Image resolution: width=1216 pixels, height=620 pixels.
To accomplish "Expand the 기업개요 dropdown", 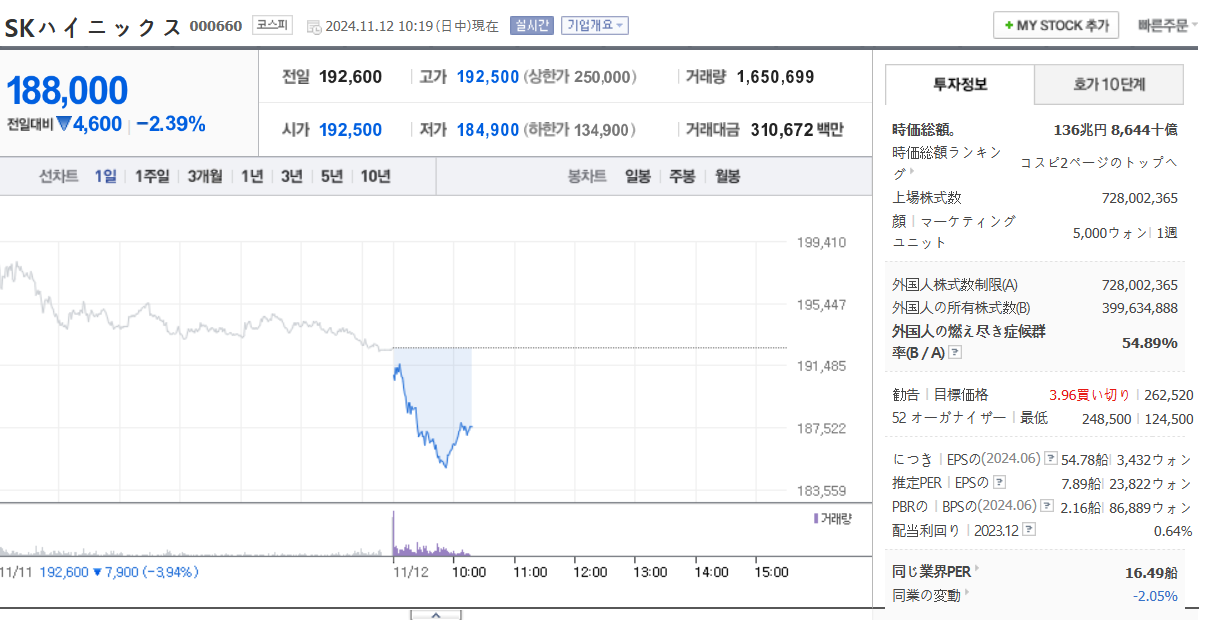I will tap(594, 25).
